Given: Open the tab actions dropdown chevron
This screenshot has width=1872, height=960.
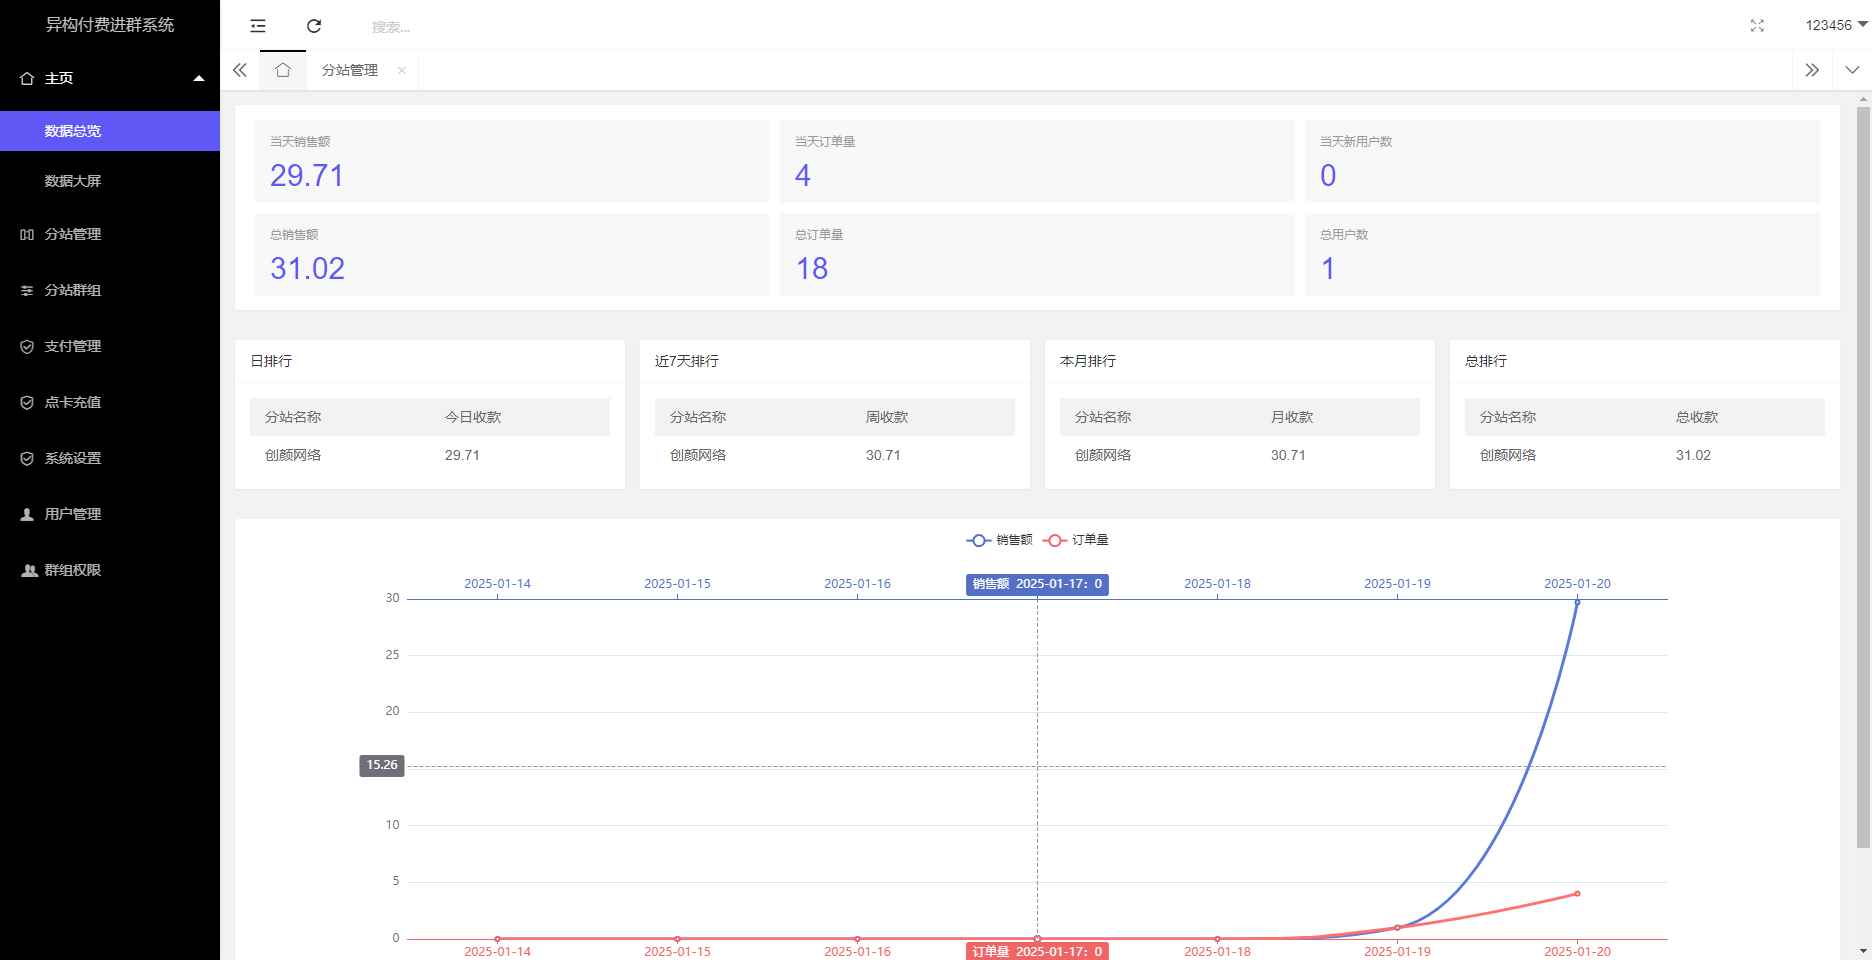Looking at the screenshot, I should [1851, 70].
